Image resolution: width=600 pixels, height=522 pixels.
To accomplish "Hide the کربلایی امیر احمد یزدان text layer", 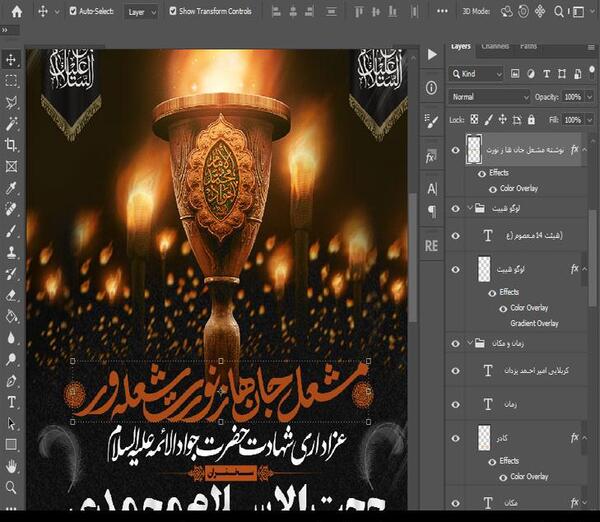I will (x=455, y=371).
